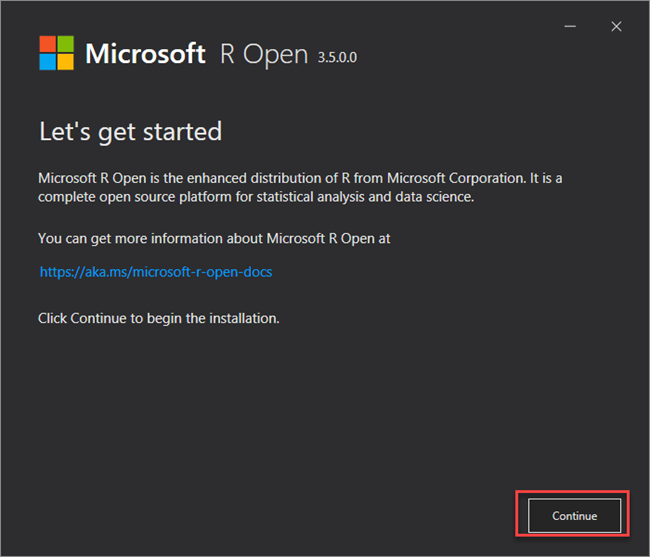The width and height of the screenshot is (650, 557).
Task: Click the red square of Microsoft logo
Action: tap(47, 44)
